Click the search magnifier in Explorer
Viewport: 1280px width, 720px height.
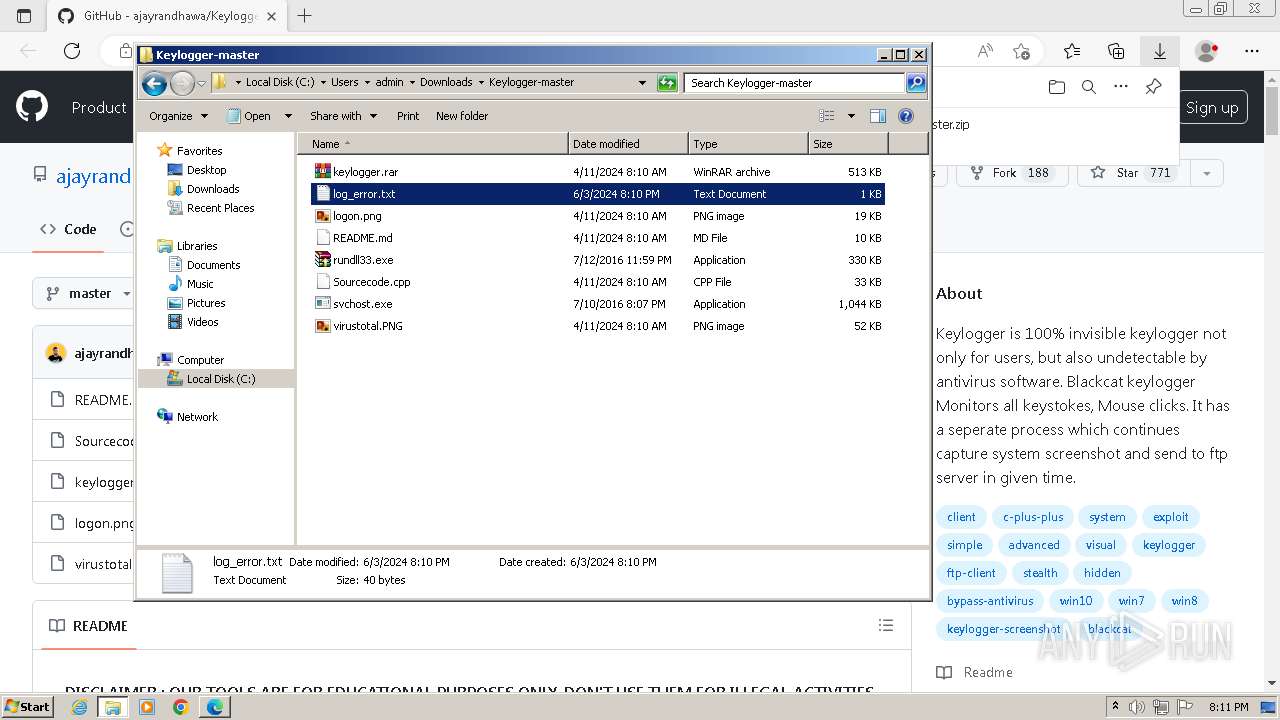tap(916, 83)
